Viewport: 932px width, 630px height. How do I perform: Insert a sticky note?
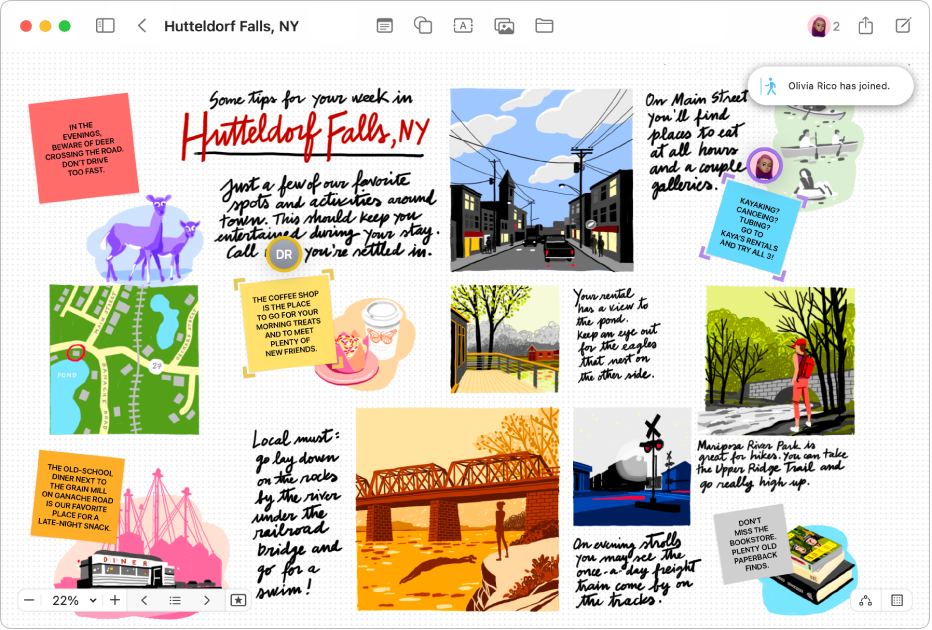(x=385, y=26)
